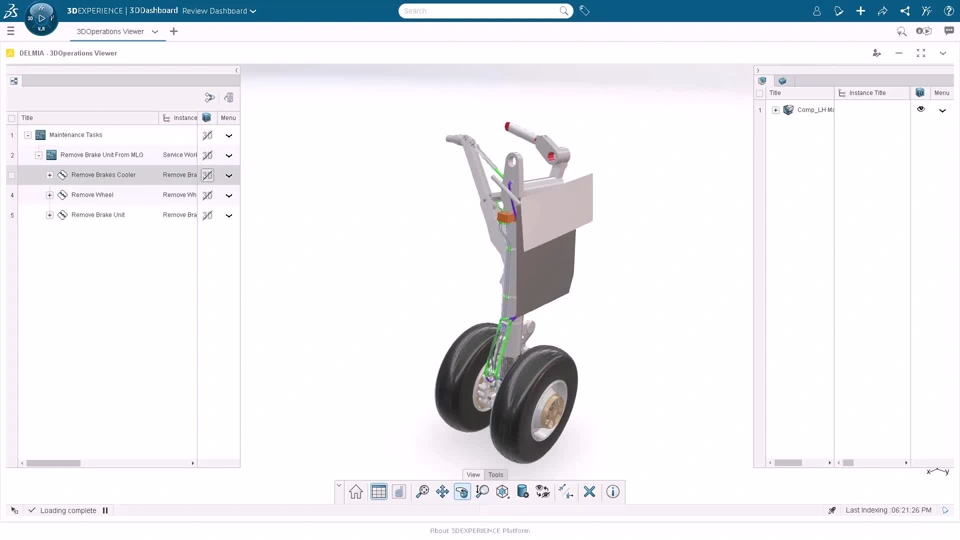Open the 3DOperations Viewer tab dropdown arrow
This screenshot has width=960, height=540.
[x=155, y=31]
